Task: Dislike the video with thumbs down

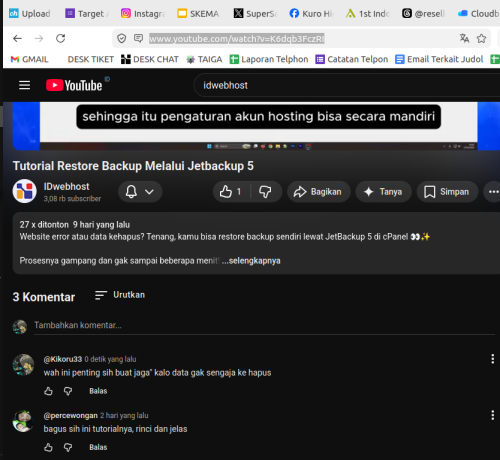Action: [265, 192]
